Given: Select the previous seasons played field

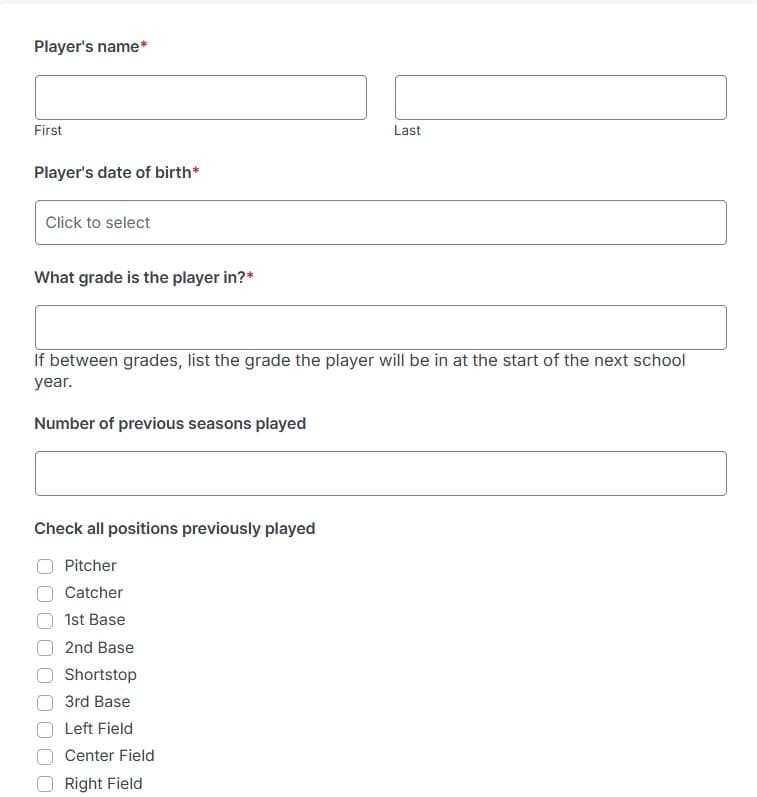Looking at the screenshot, I should click(x=381, y=473).
